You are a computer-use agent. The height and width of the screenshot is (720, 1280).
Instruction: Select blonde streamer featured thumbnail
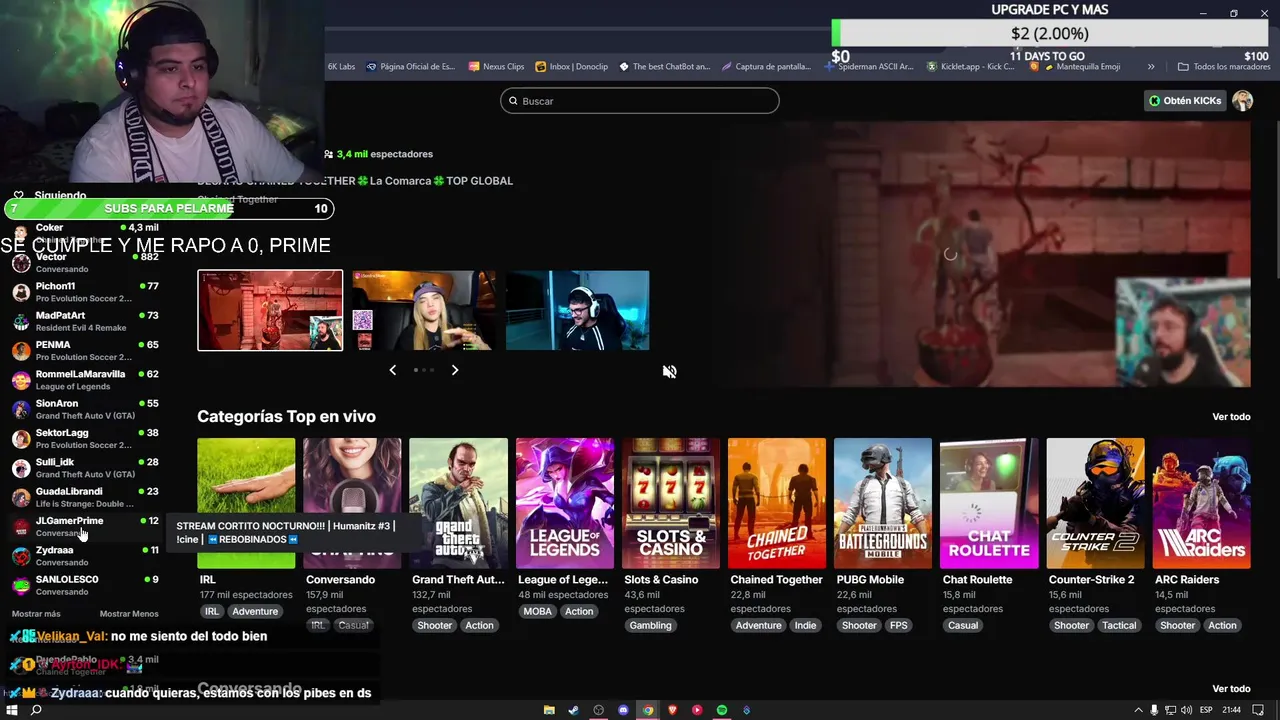pyautogui.click(x=423, y=311)
